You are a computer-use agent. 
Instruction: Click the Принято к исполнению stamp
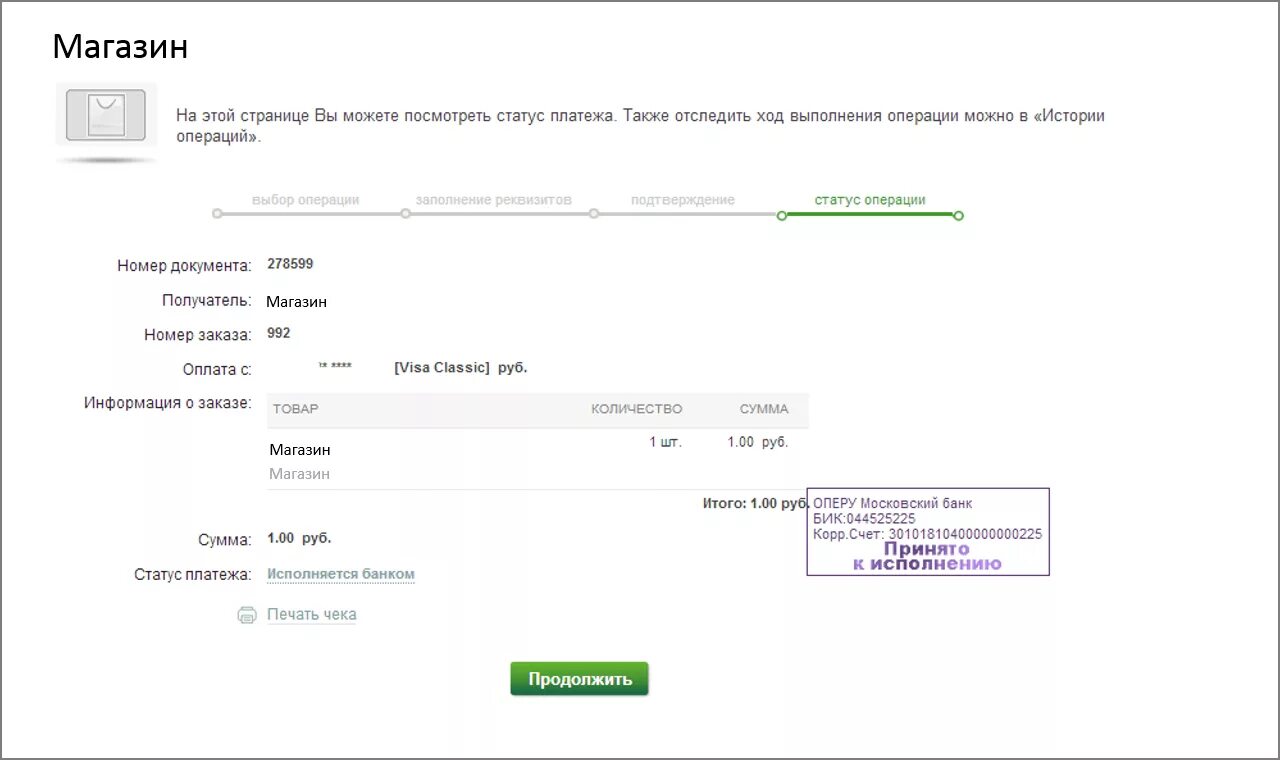pos(927,557)
